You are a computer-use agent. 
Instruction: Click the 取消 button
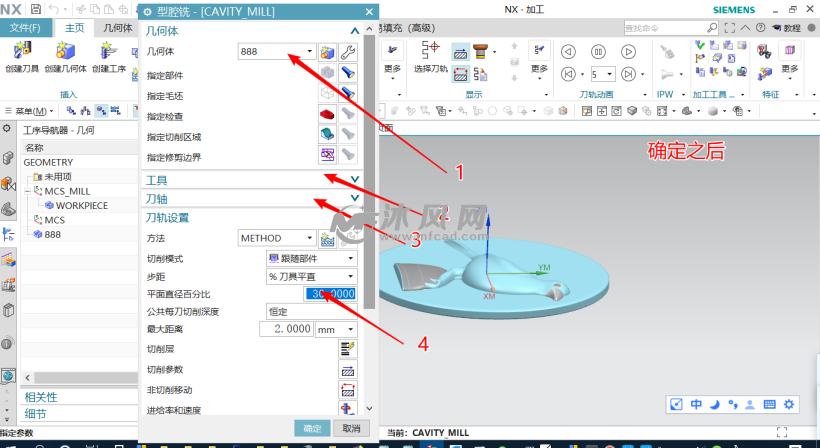point(351,428)
